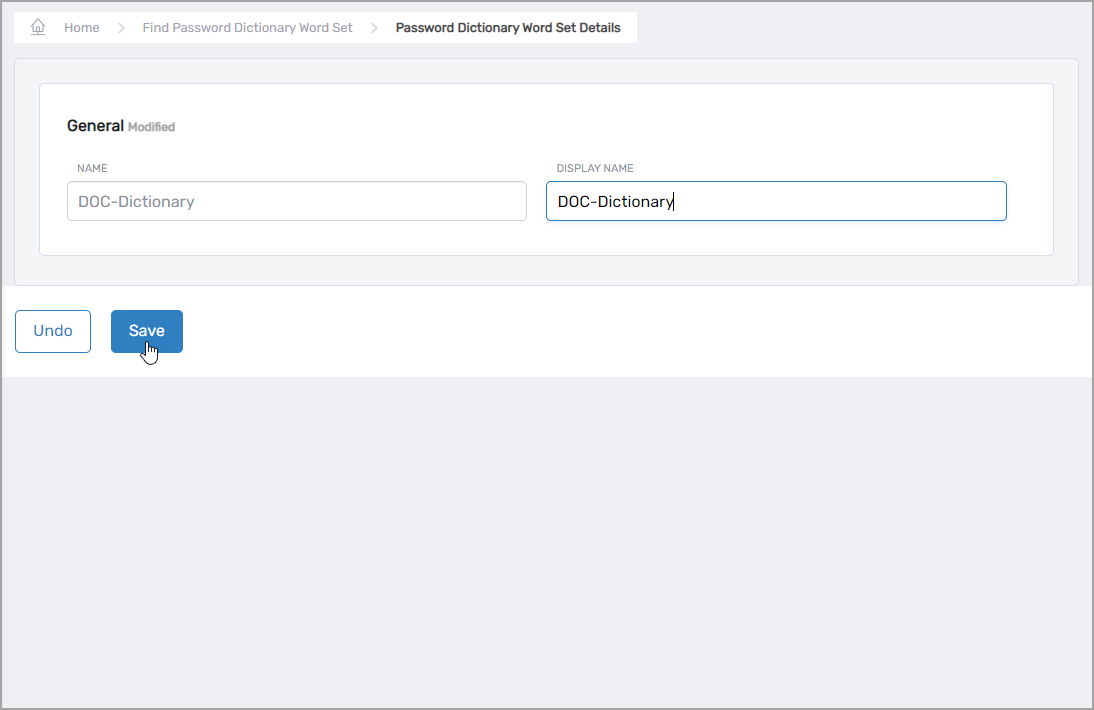This screenshot has height=710, width=1094.
Task: Click the disabled Name input field
Action: pyautogui.click(x=400, y=201)
